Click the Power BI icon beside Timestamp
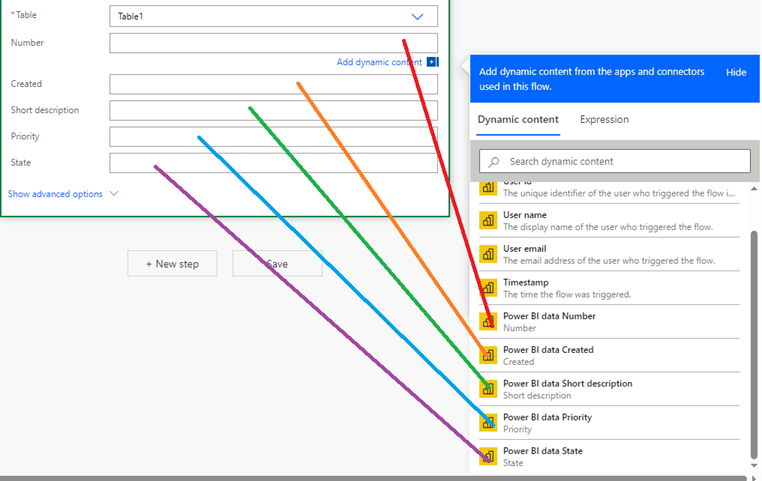The height and width of the screenshot is (481, 762). [x=488, y=288]
